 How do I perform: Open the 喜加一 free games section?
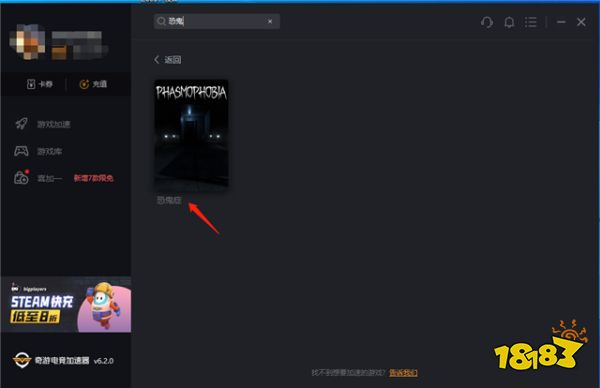tap(38, 178)
